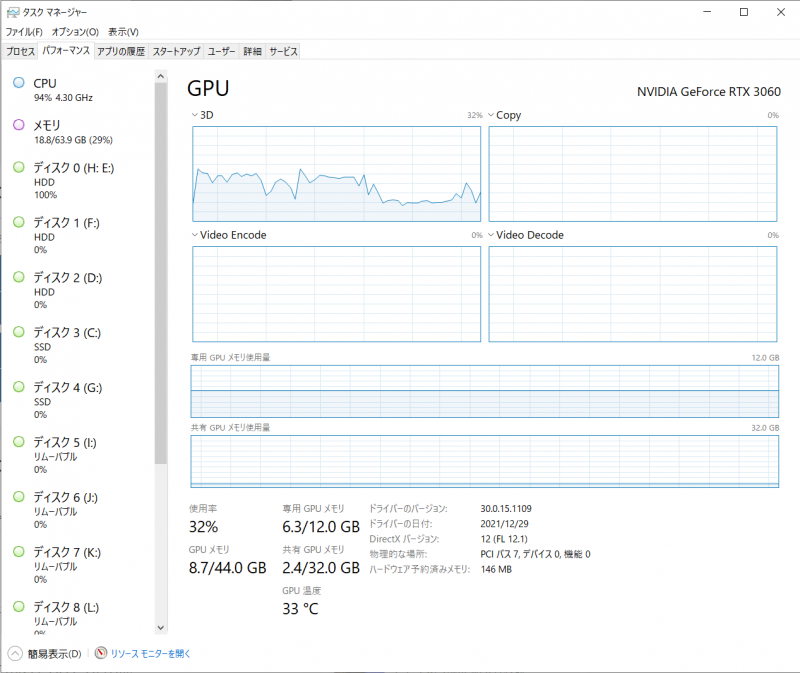The width and height of the screenshot is (800, 673).
Task: Expand the Copy chart dropdown
Action: click(x=489, y=115)
